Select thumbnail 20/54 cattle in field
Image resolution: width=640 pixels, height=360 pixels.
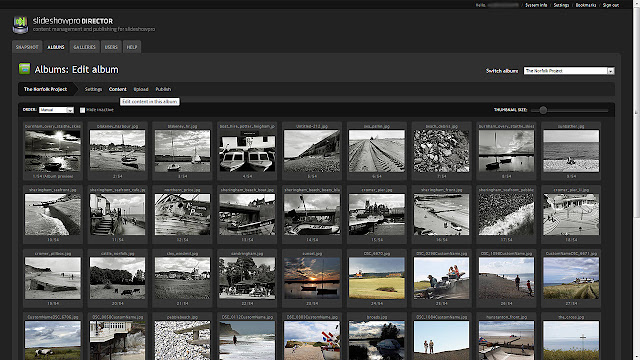click(x=117, y=278)
